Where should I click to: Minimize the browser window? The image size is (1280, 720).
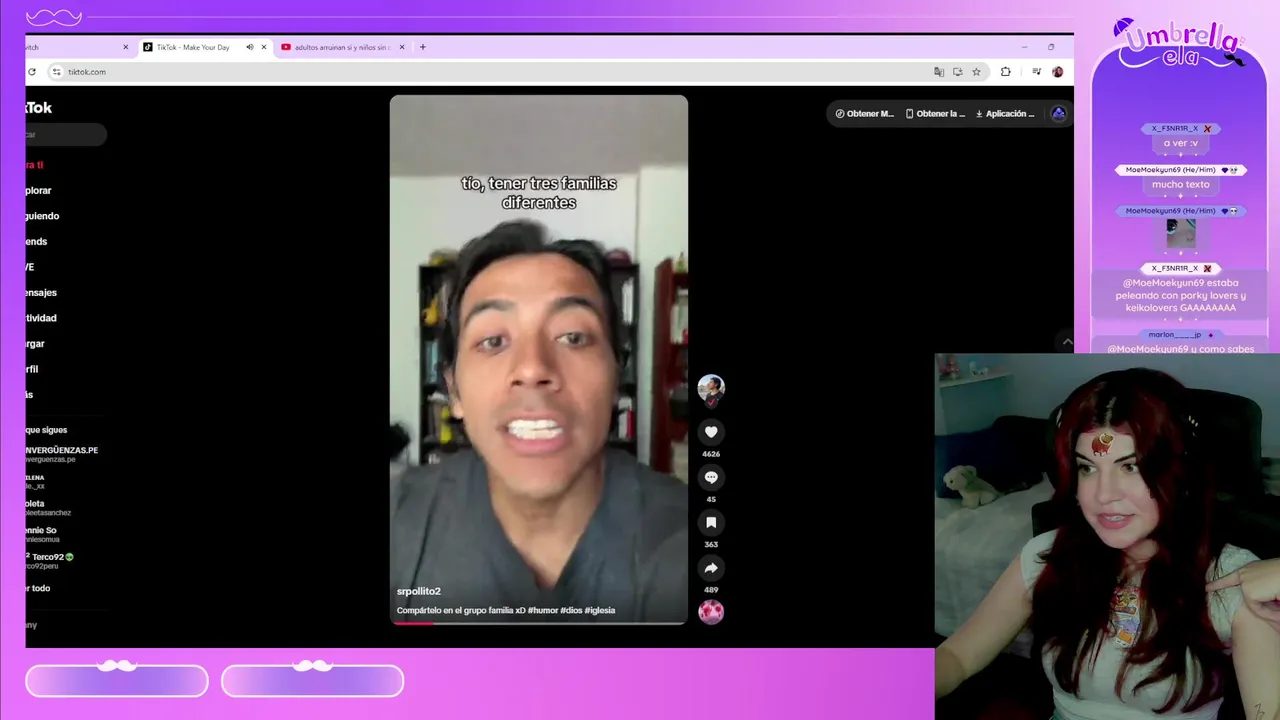point(1024,47)
